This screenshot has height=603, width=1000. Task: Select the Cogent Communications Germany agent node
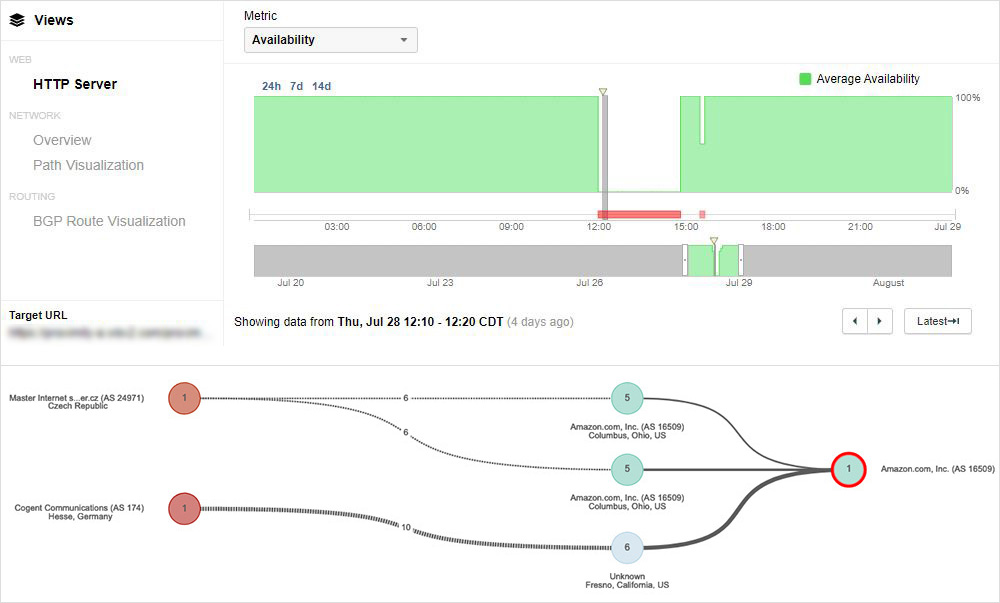(x=184, y=508)
